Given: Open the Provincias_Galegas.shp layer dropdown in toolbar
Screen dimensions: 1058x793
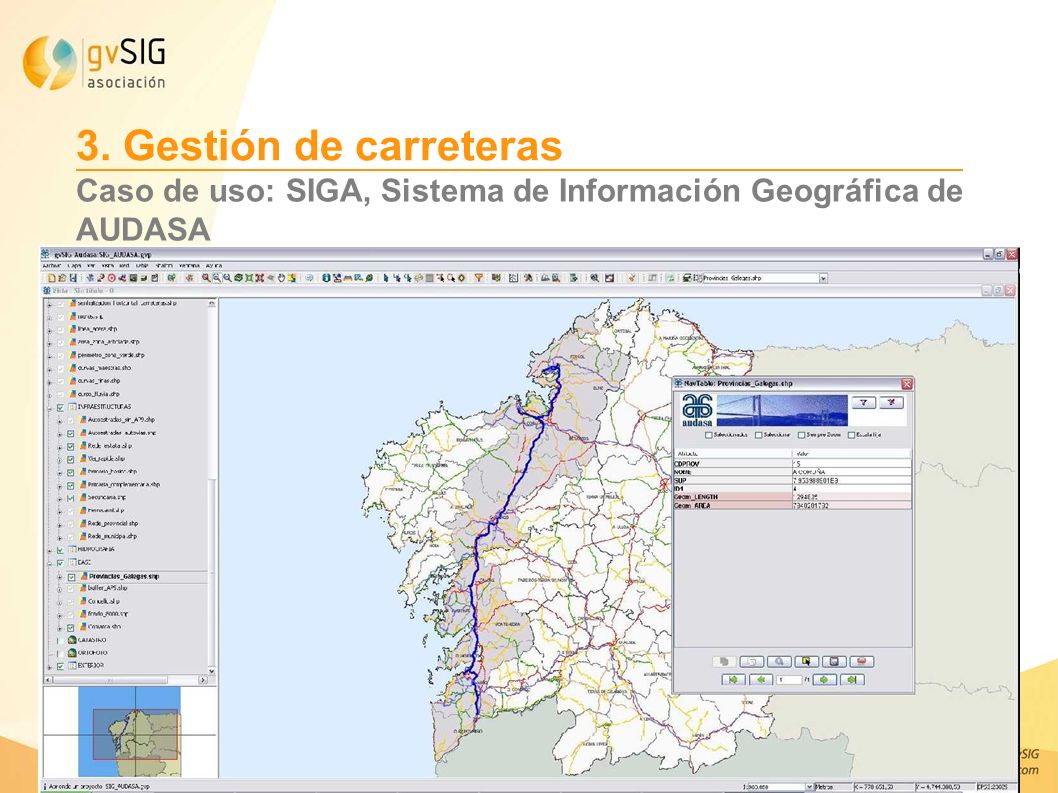Looking at the screenshot, I should click(823, 278).
